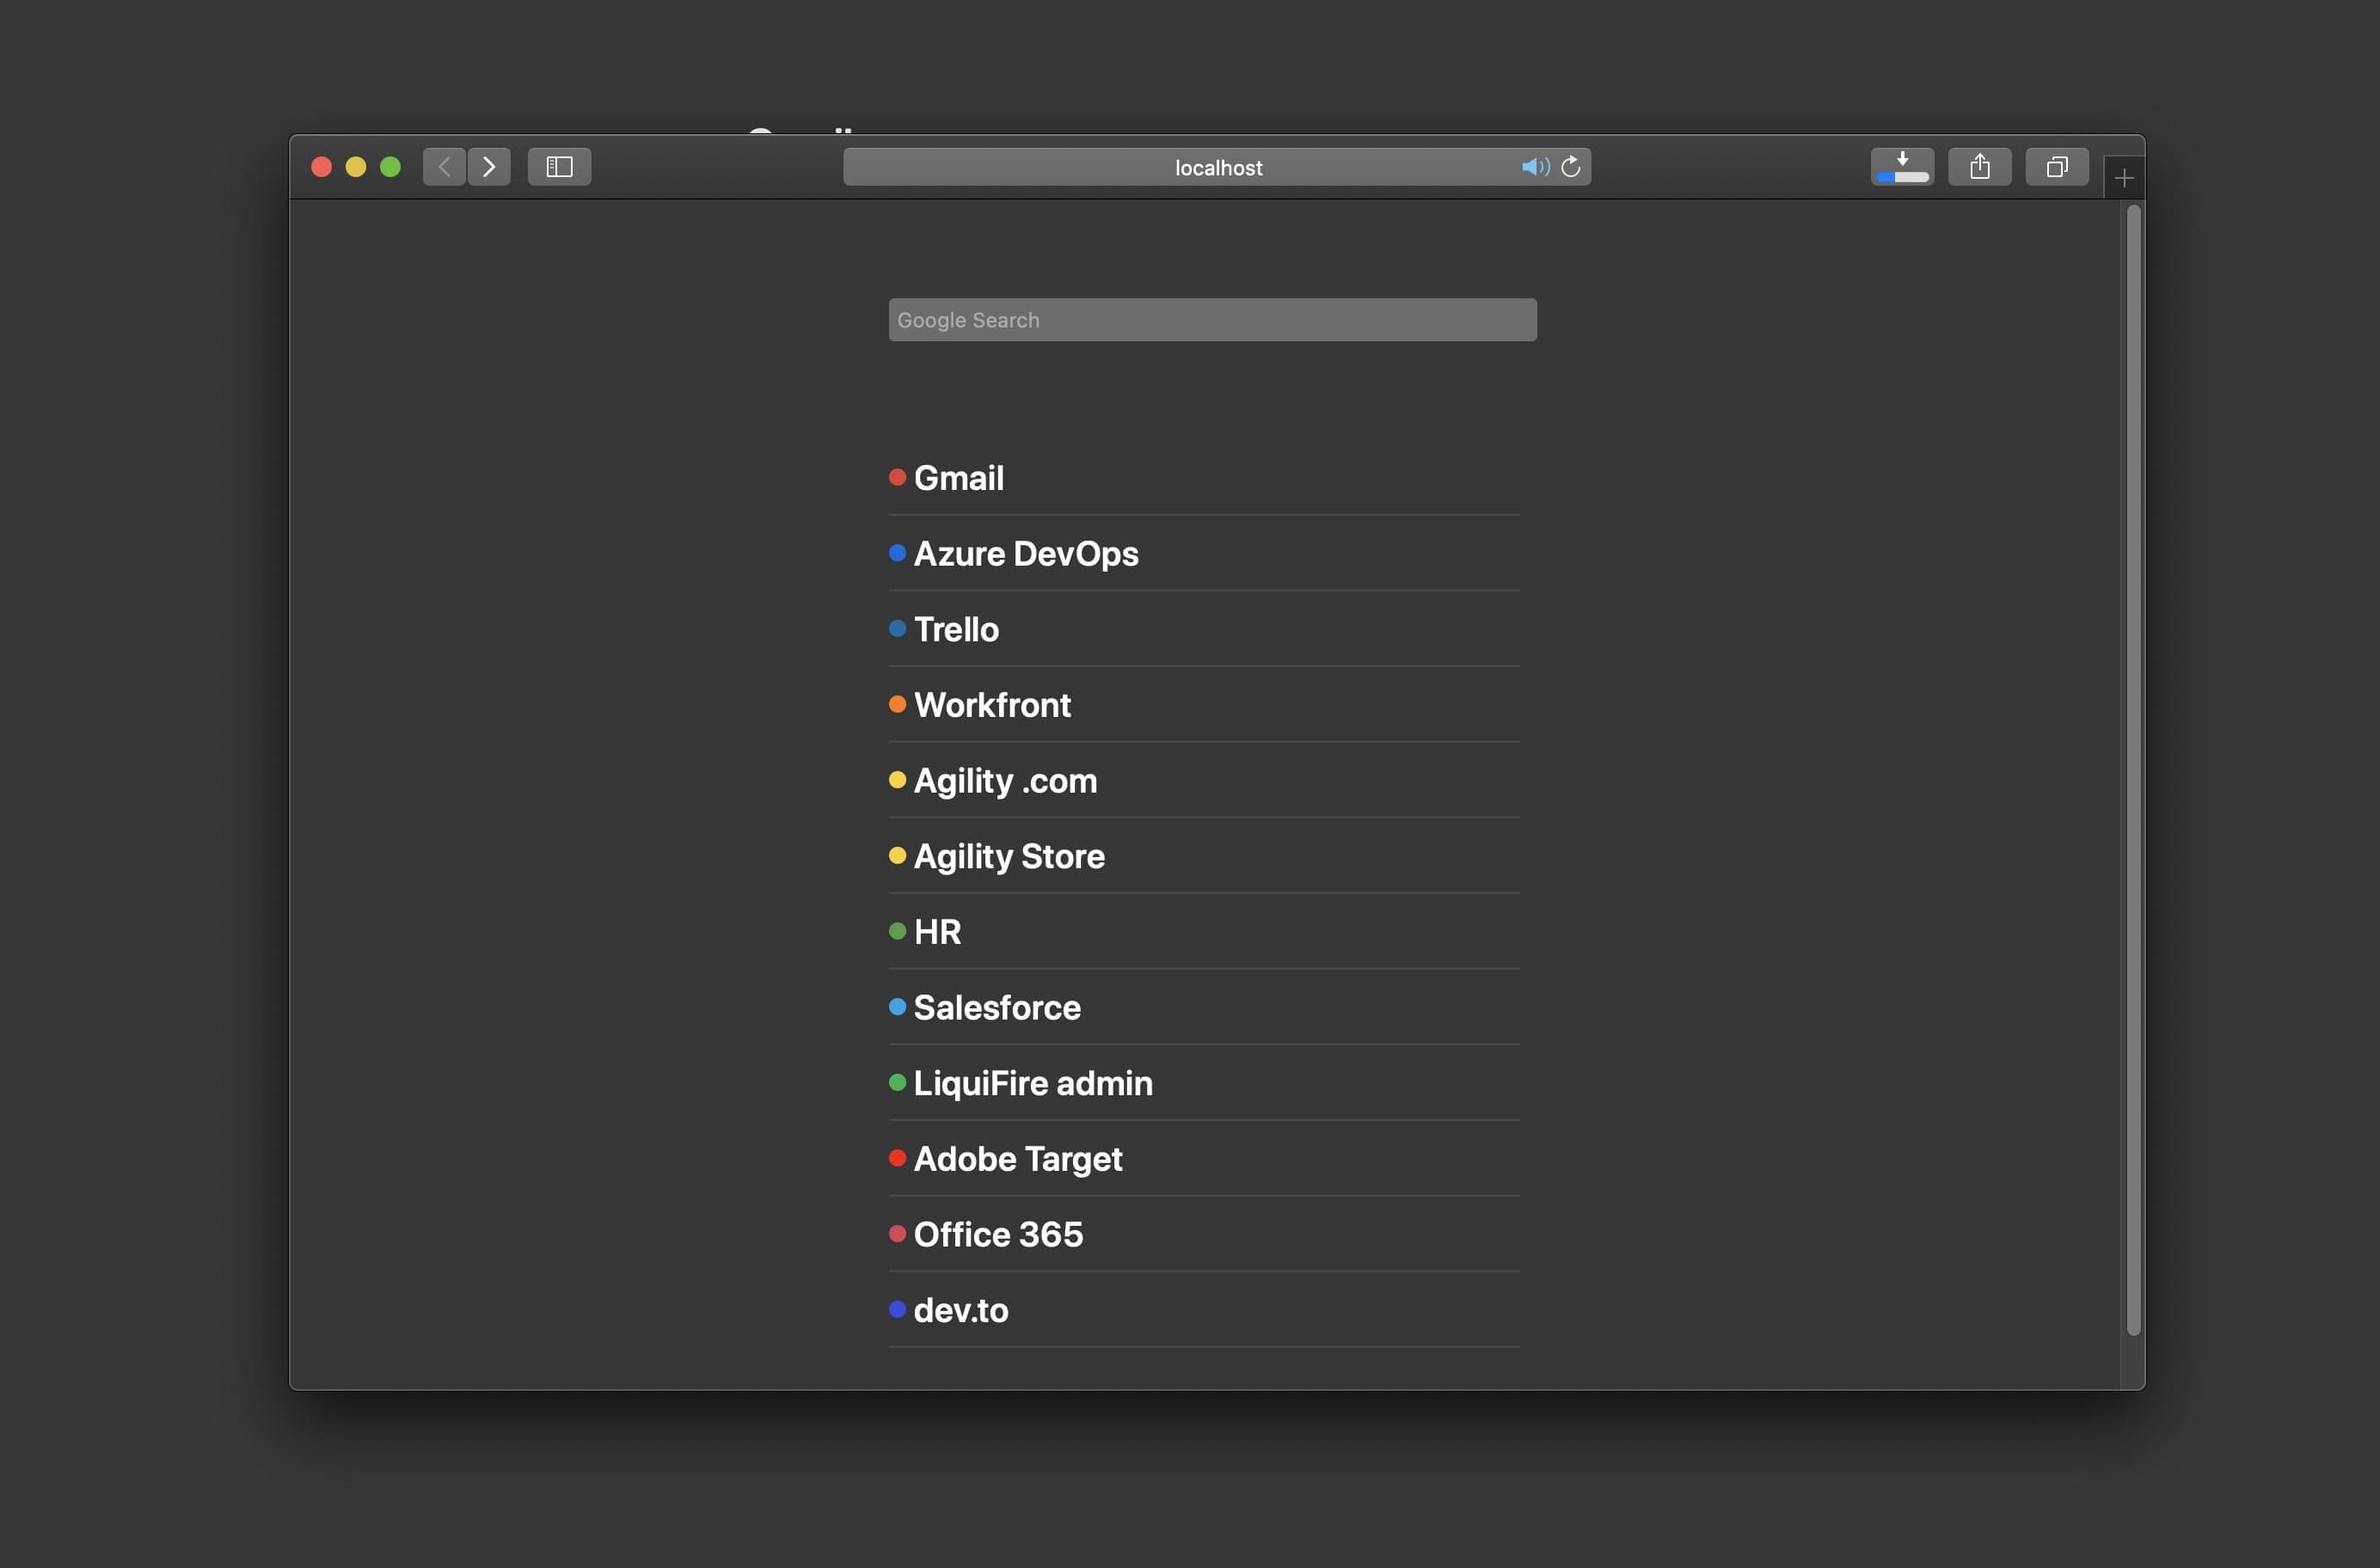Click the red status dot beside Gmail
Viewport: 2380px width, 1568px height.
click(897, 478)
